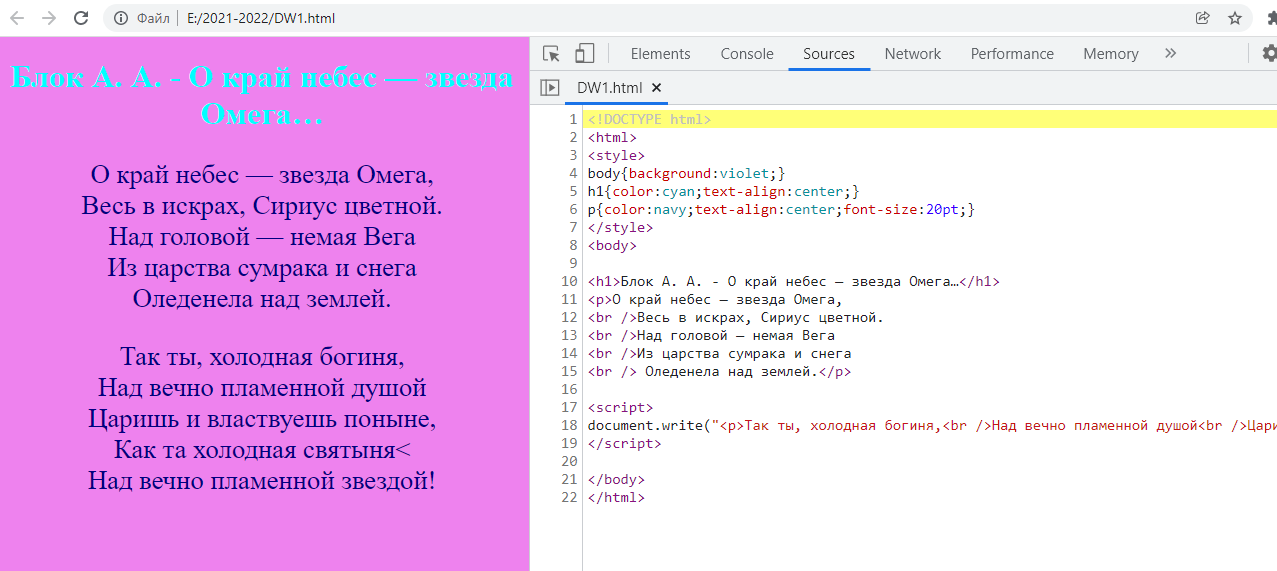The width and height of the screenshot is (1277, 571).
Task: Set a breakpoint on line 18
Action: (x=569, y=425)
